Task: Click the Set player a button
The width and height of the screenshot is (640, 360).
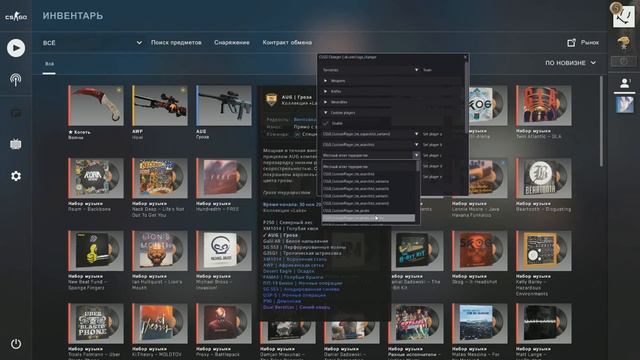Action: 432,134
